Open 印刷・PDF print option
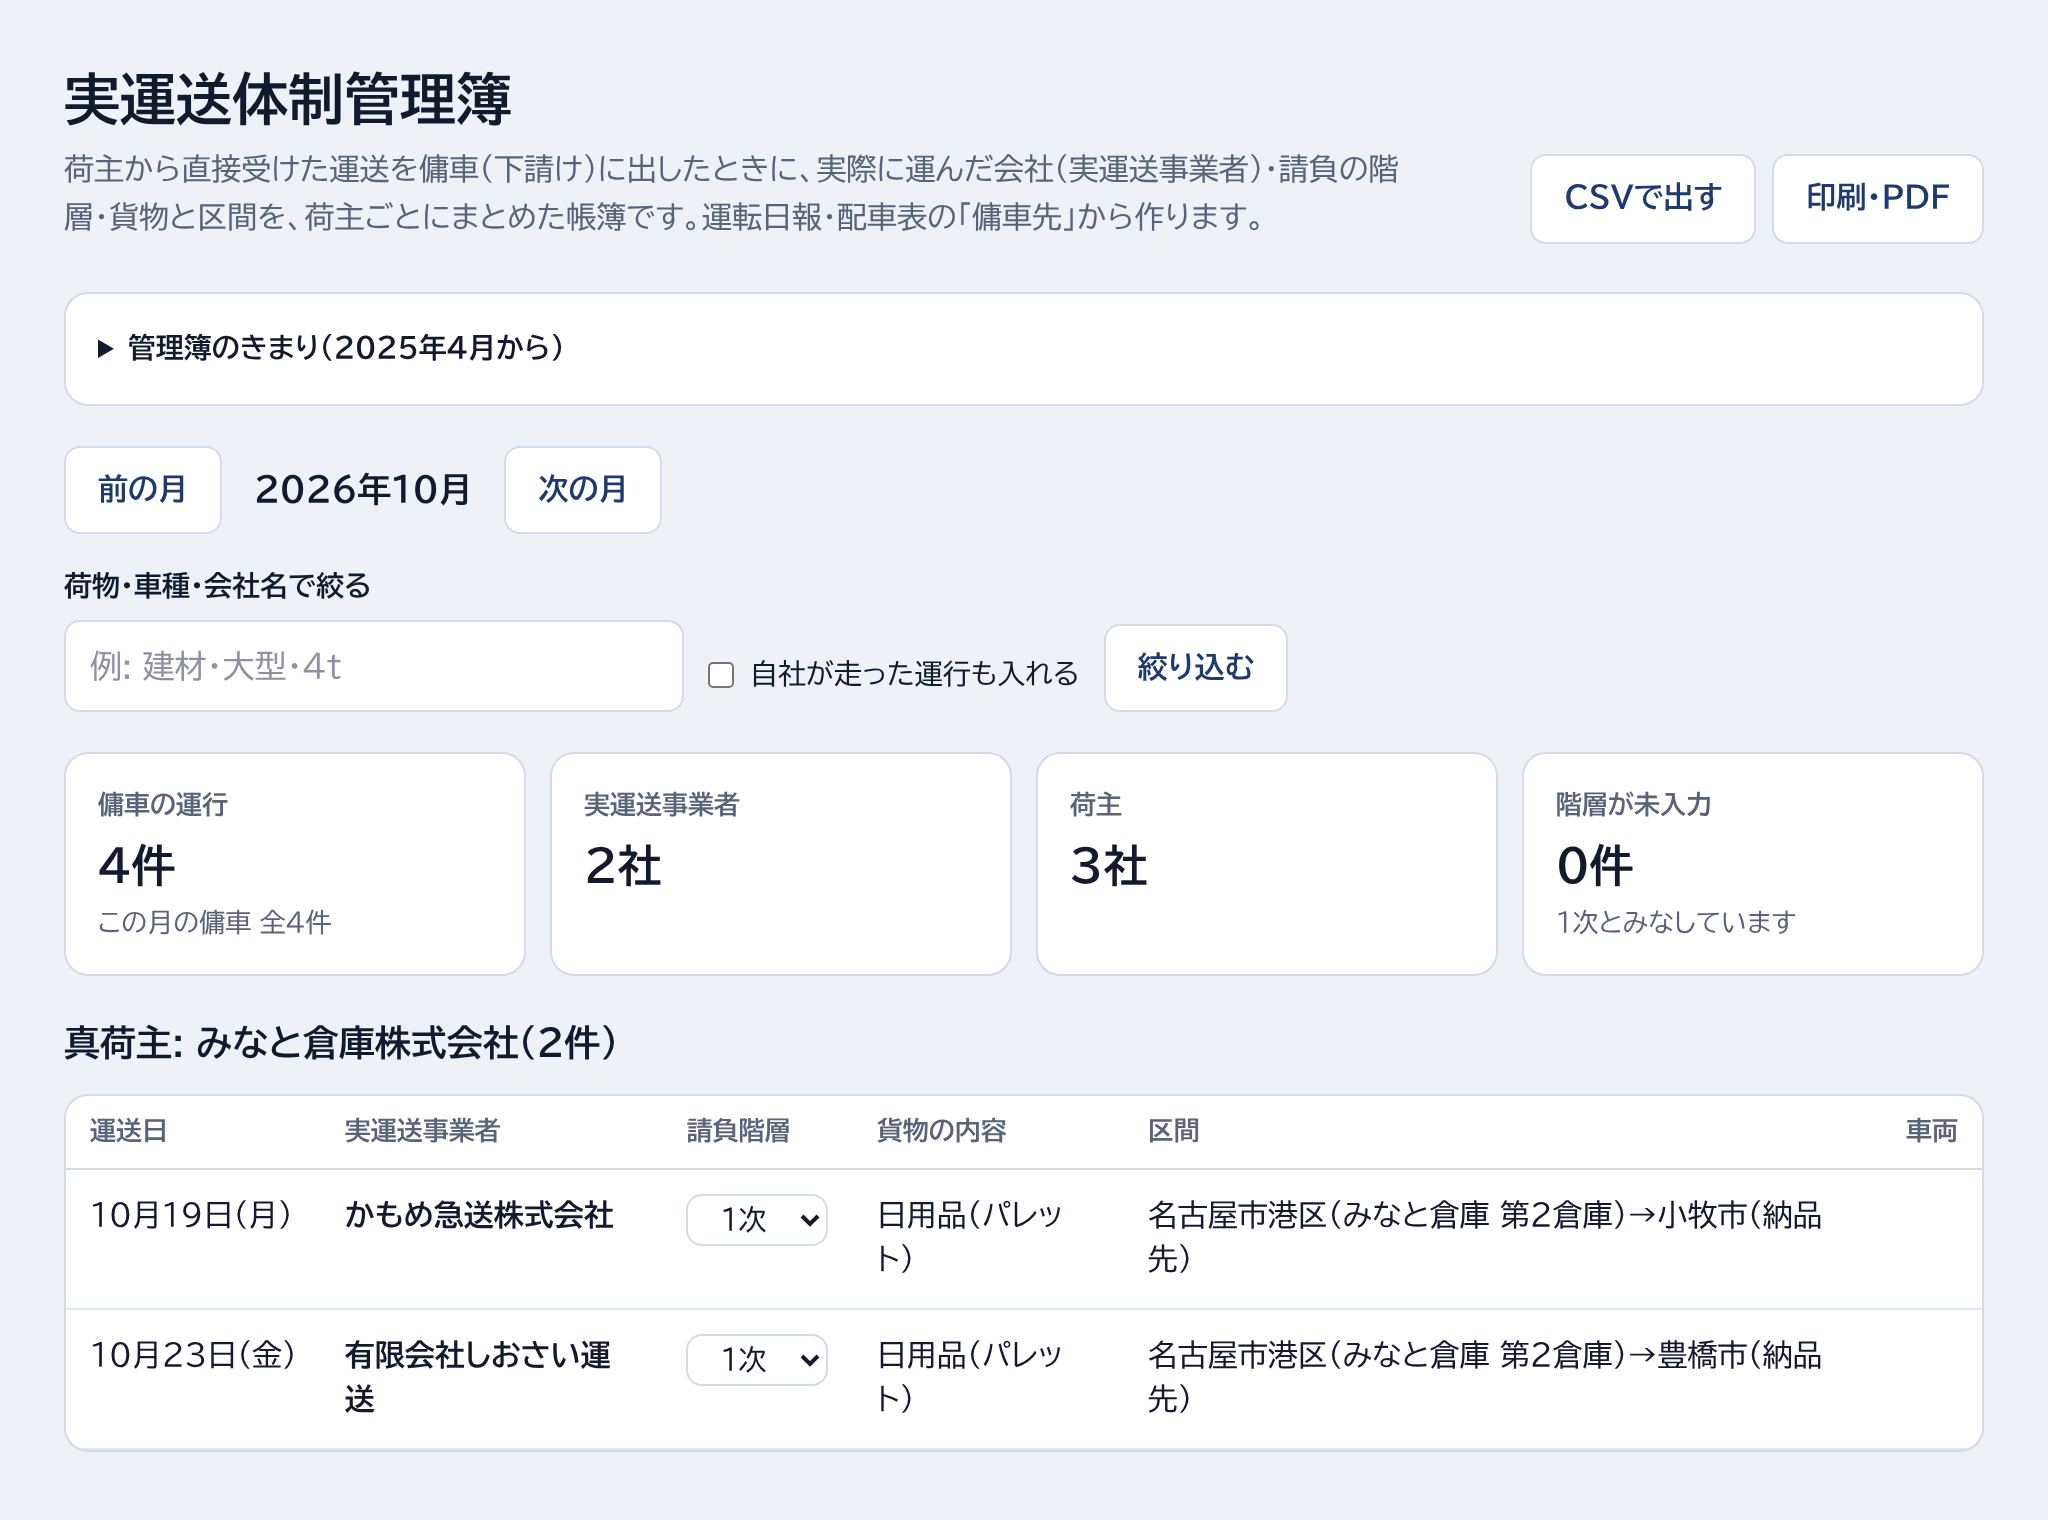2048x1520 pixels. pos(1877,198)
